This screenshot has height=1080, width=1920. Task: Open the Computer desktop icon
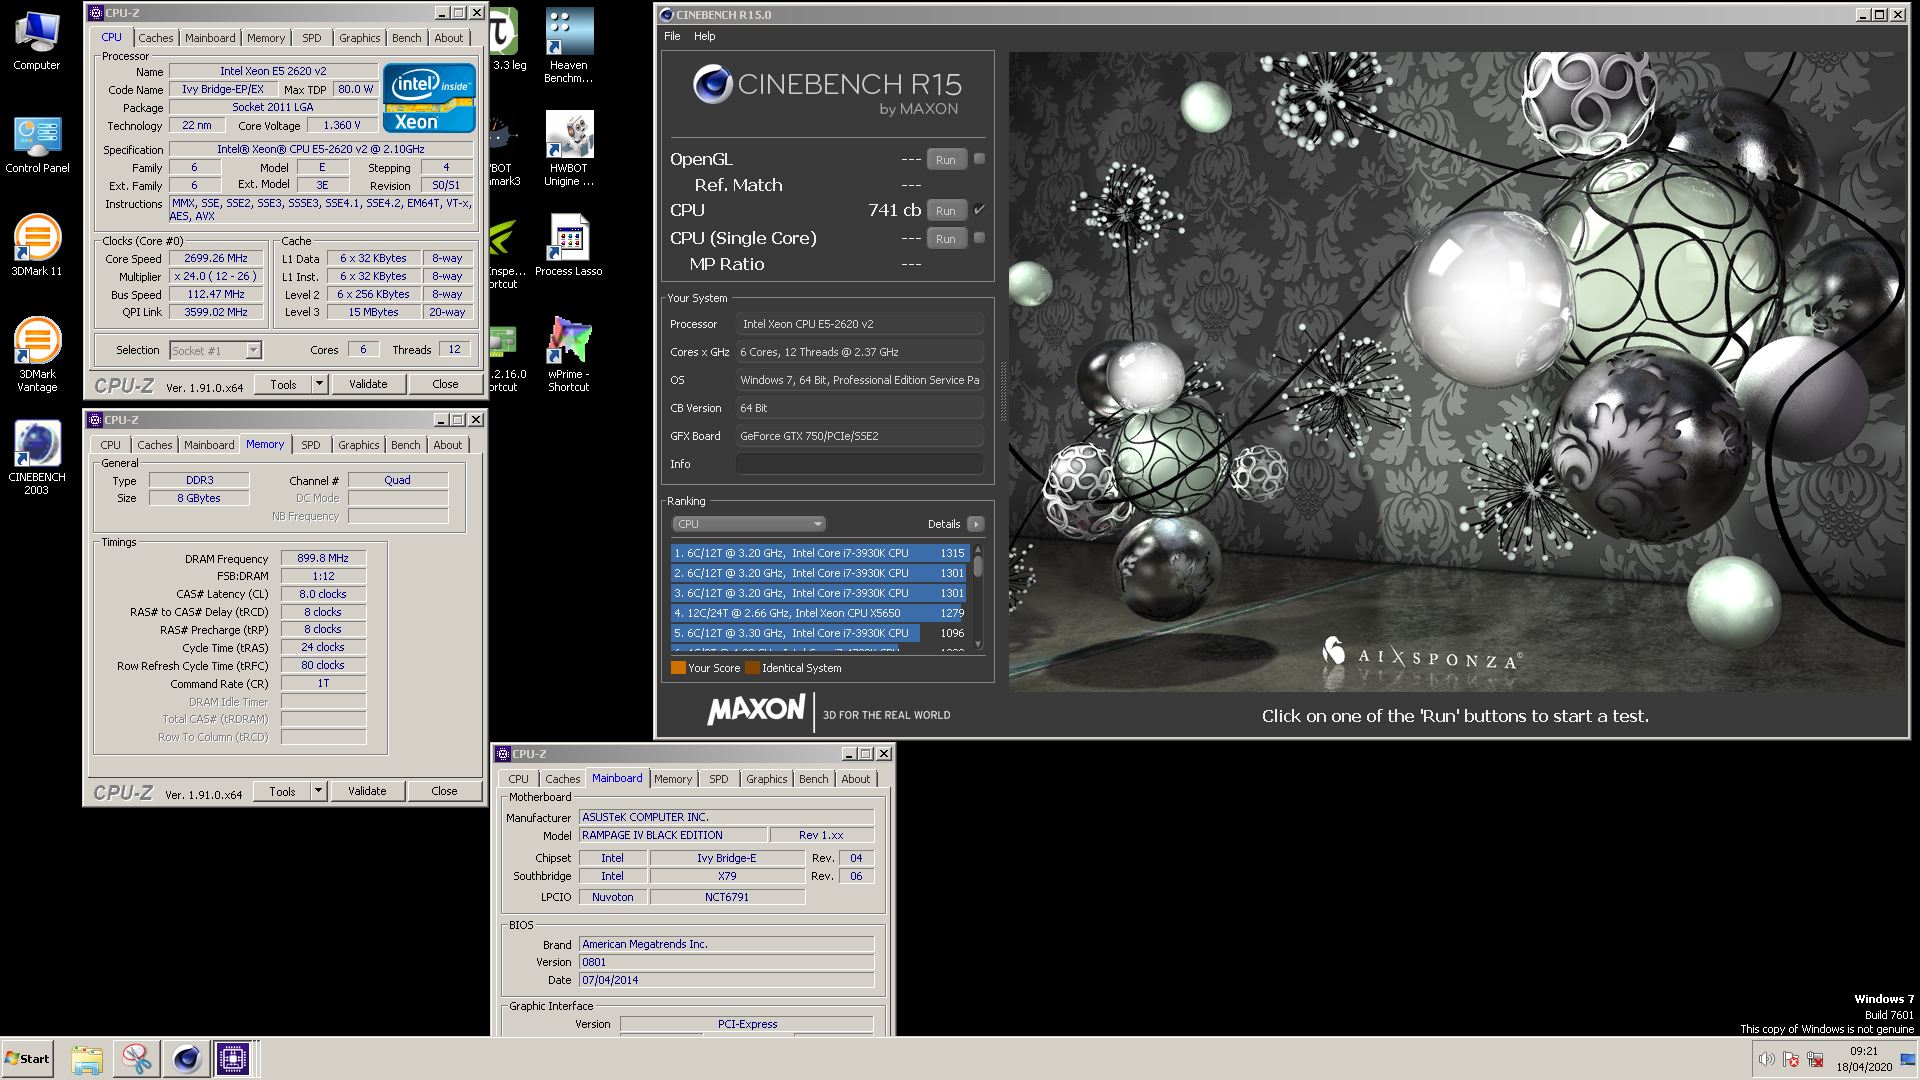tap(37, 42)
